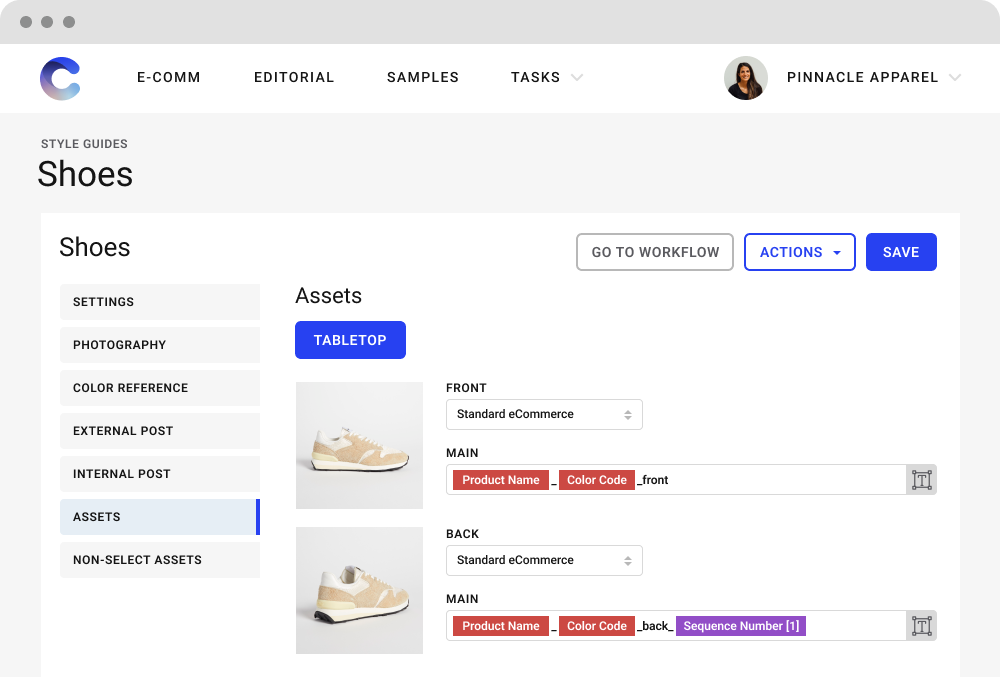
Task: Navigate back via the STYLE GUIDES breadcrumb
Action: point(84,144)
